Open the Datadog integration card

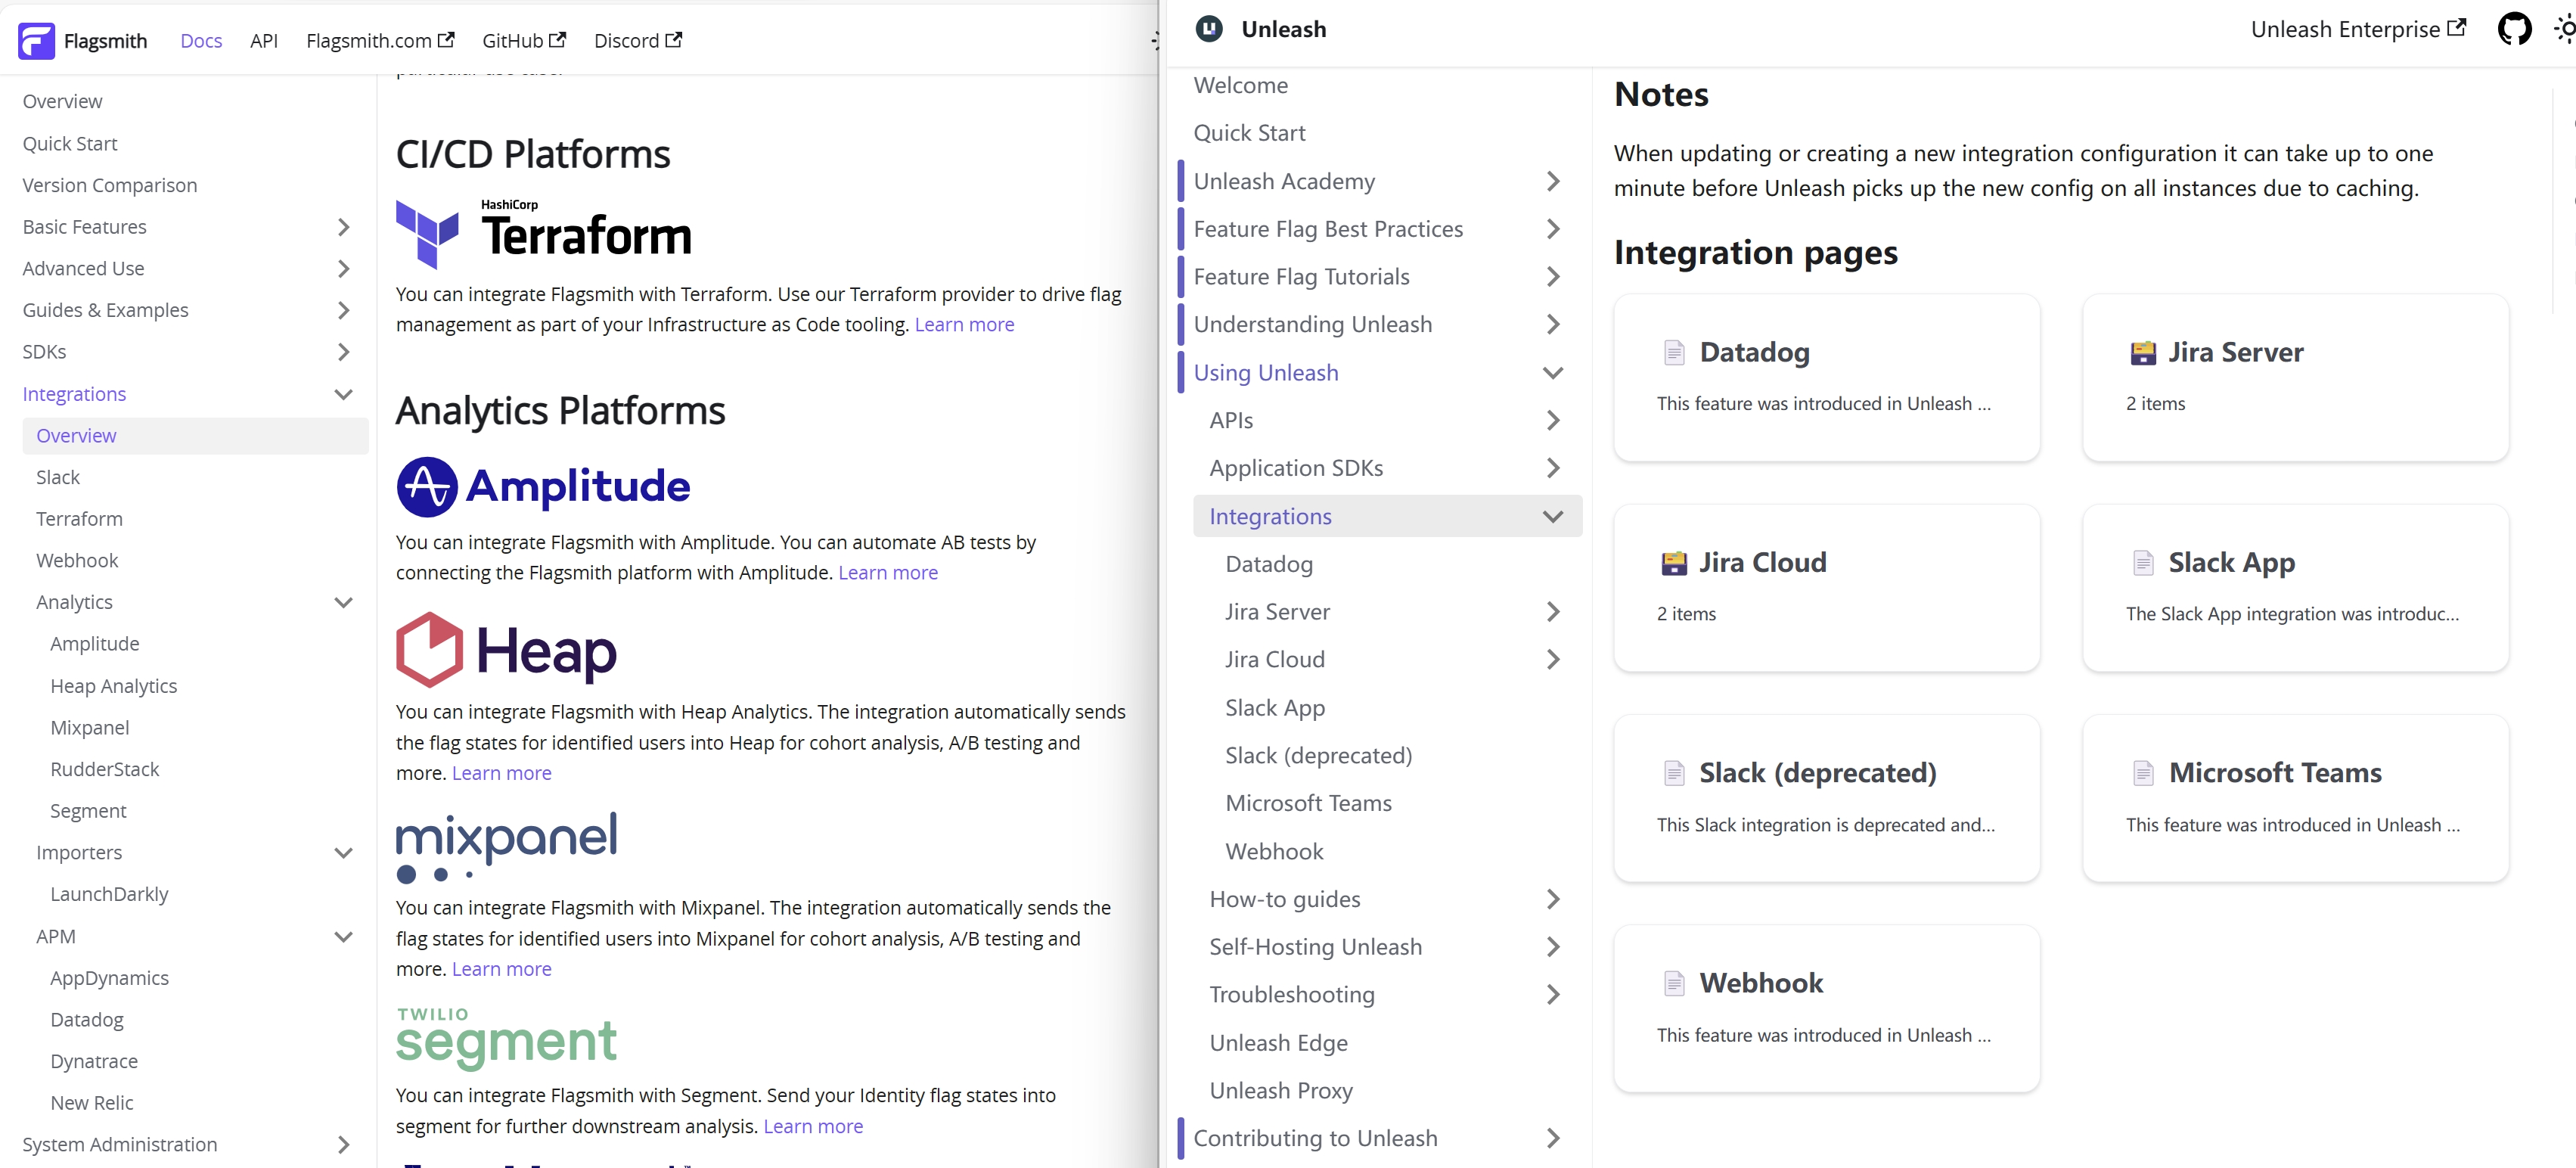click(1826, 378)
